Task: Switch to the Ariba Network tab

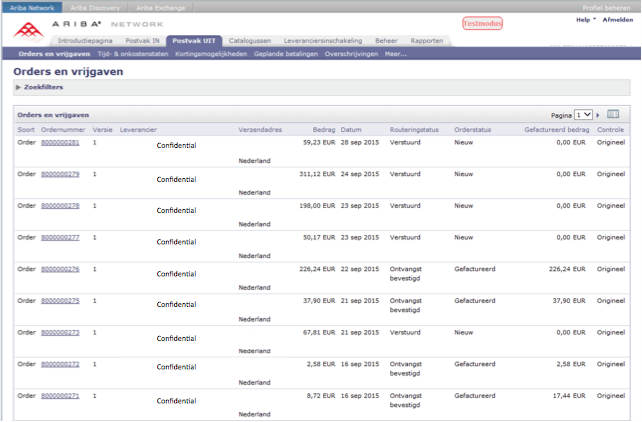Action: tap(32, 8)
